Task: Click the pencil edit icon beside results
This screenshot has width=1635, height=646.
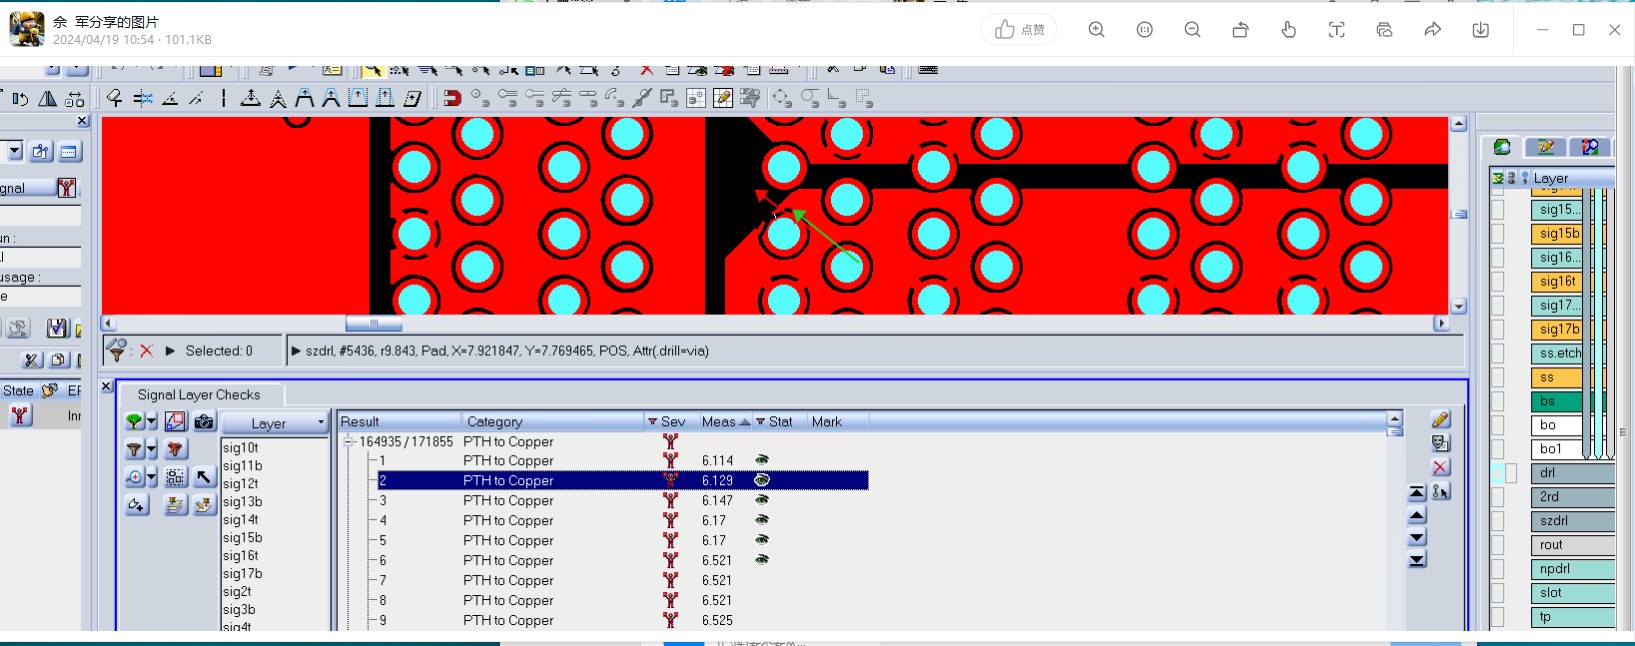Action: click(1440, 420)
